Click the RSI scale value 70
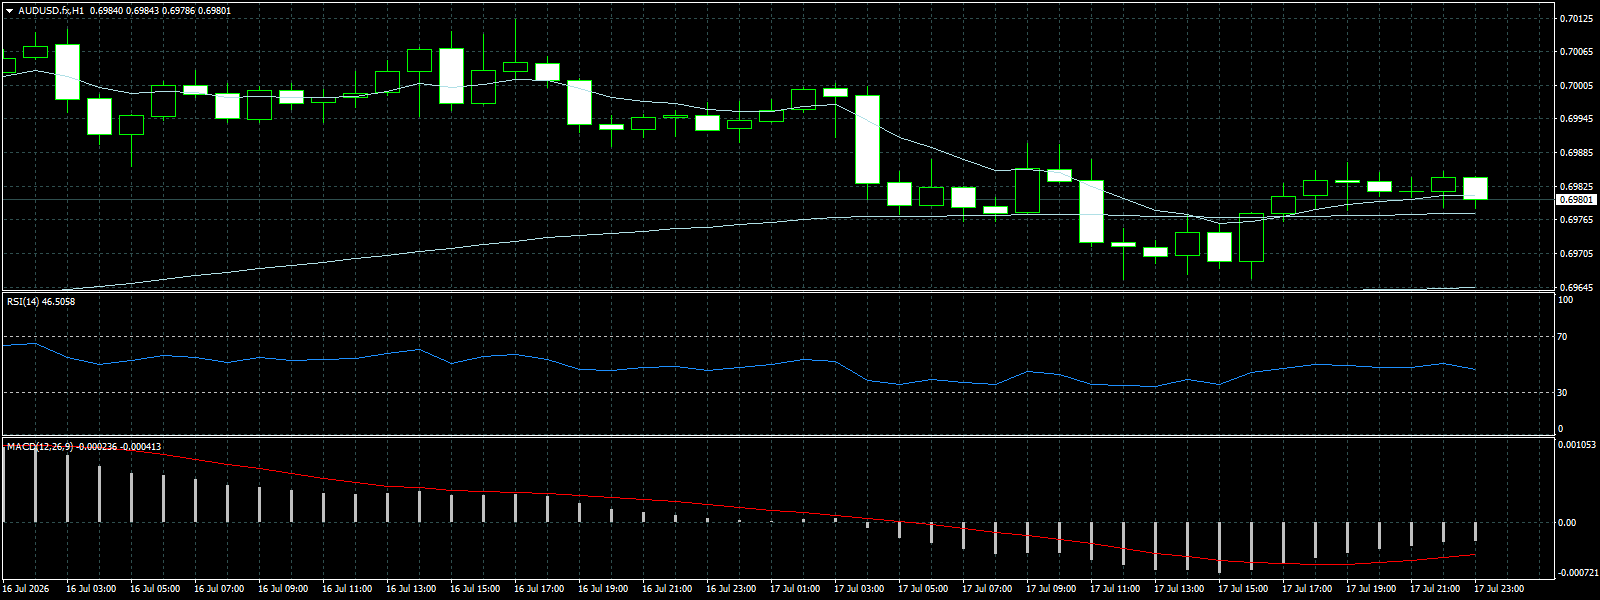 1562,337
